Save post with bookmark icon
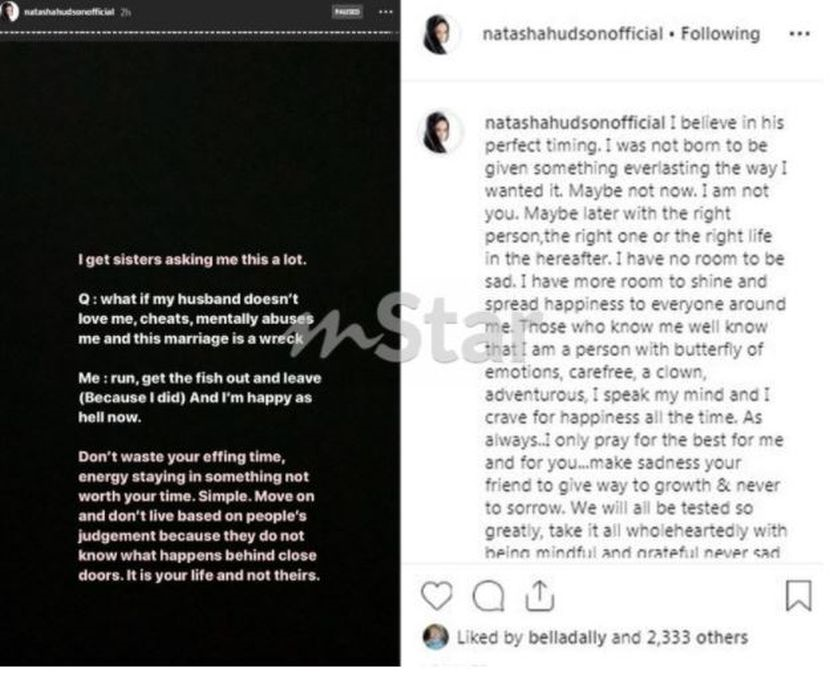 coord(798,596)
